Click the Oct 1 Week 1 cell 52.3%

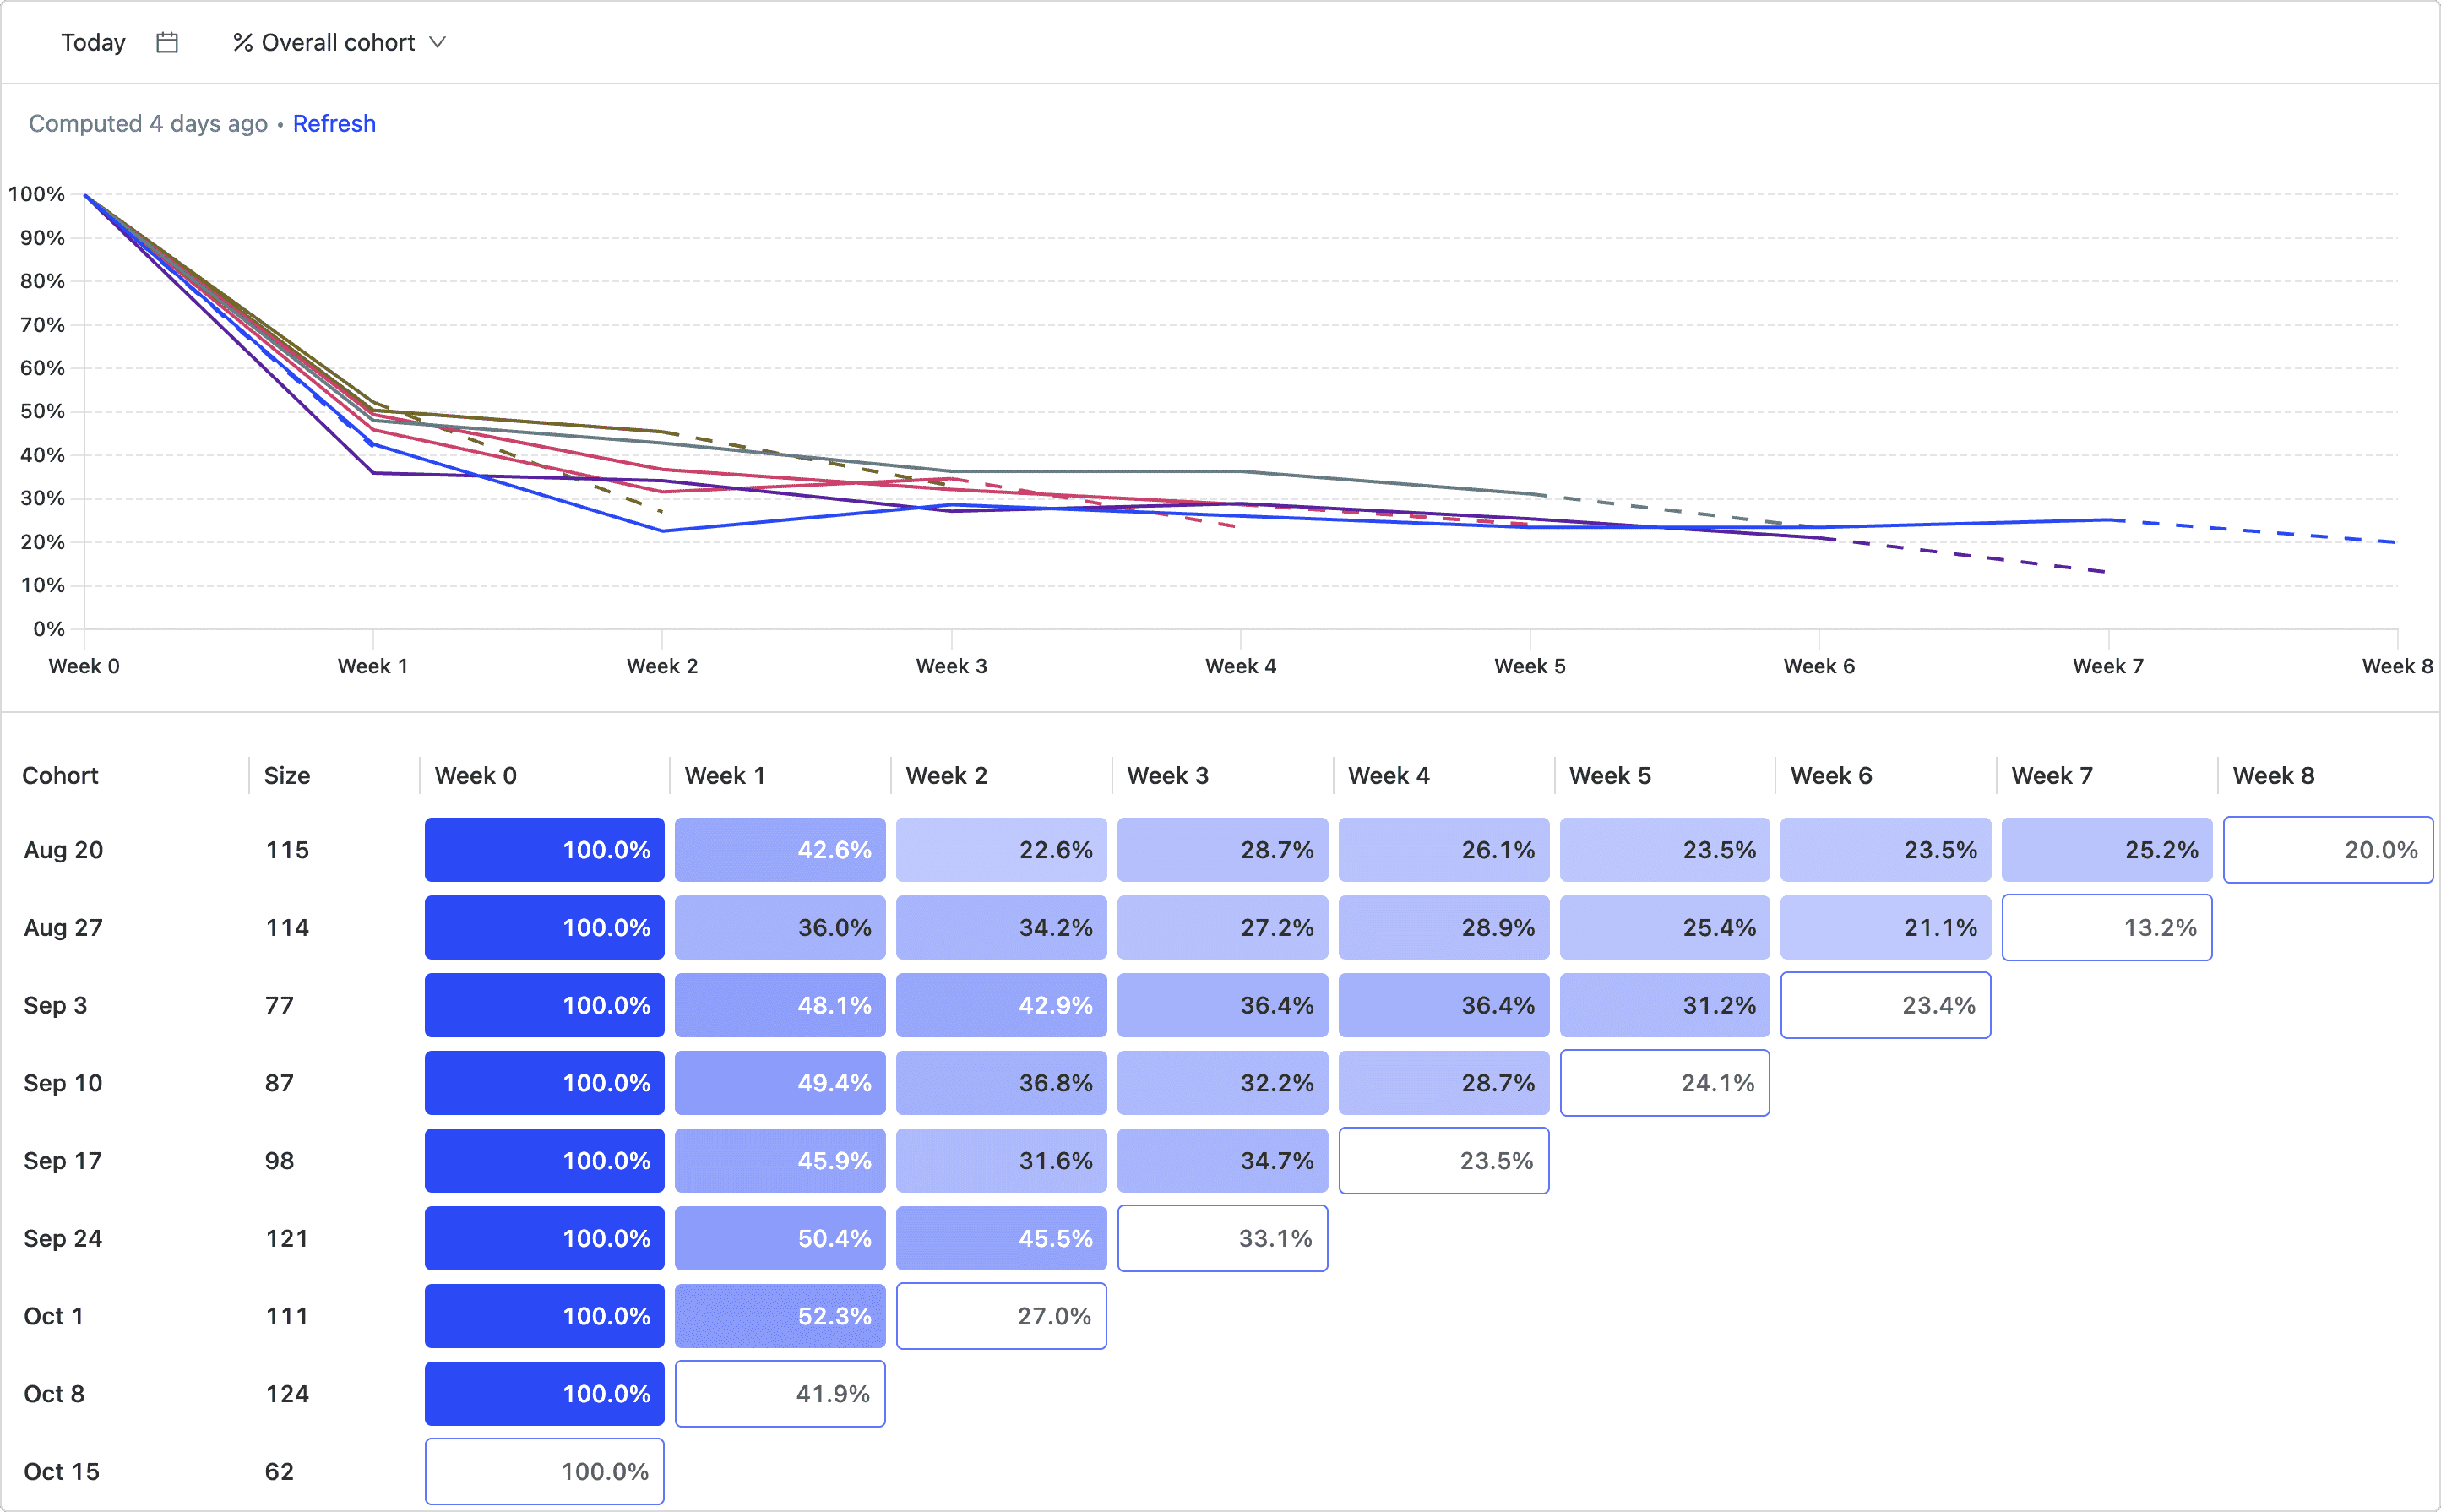[x=780, y=1316]
